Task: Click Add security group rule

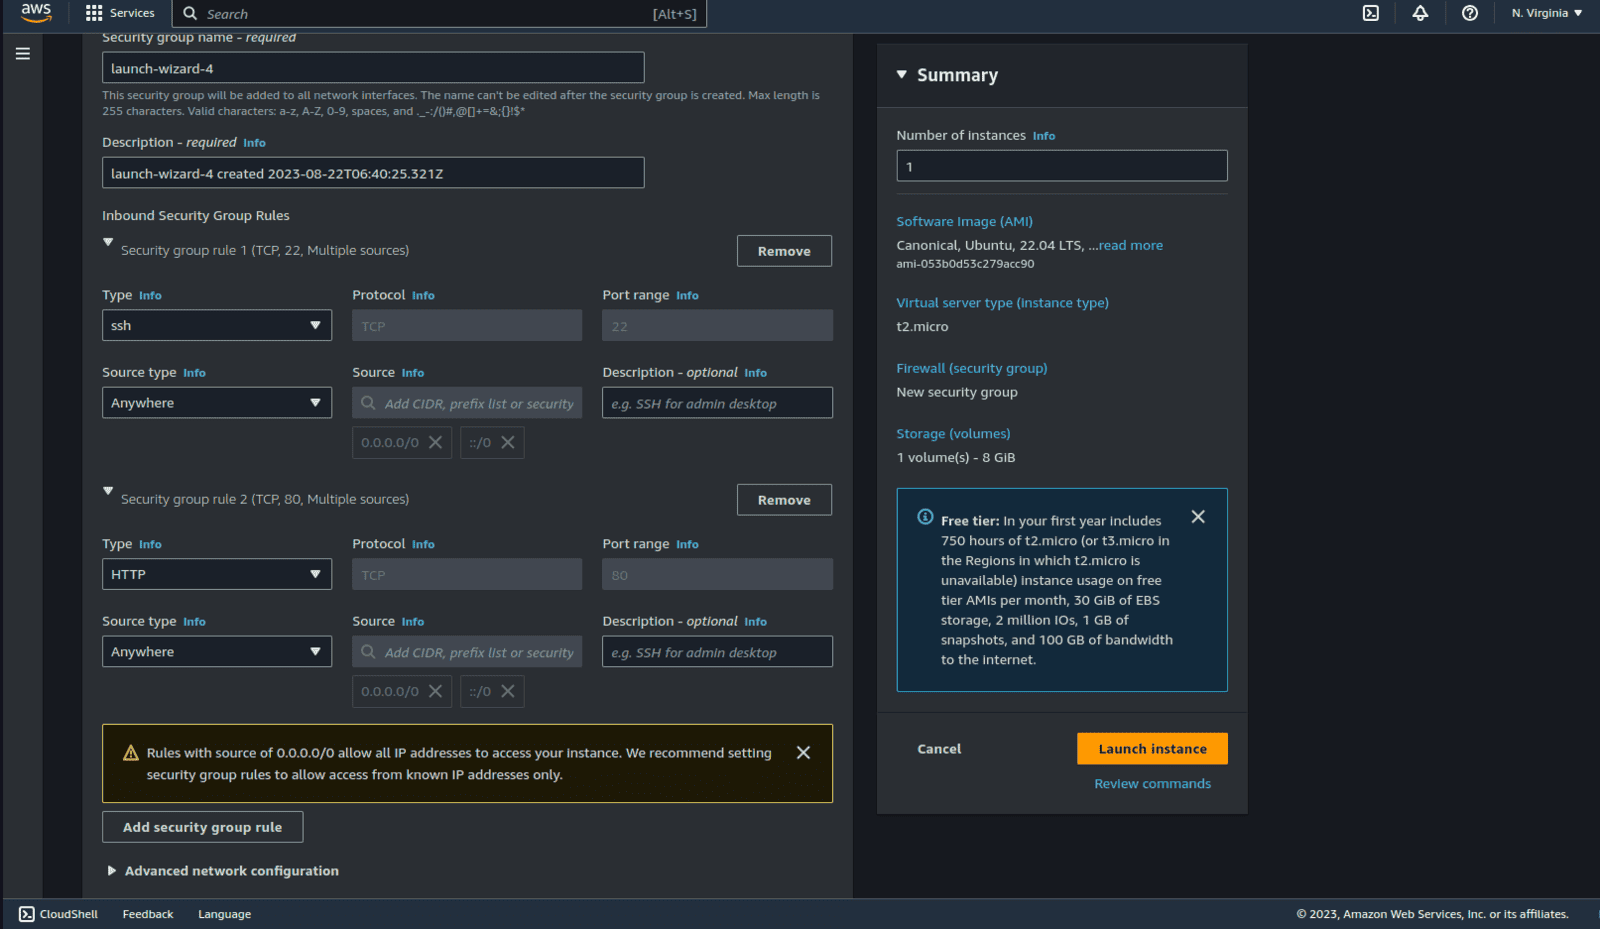Action: click(202, 827)
